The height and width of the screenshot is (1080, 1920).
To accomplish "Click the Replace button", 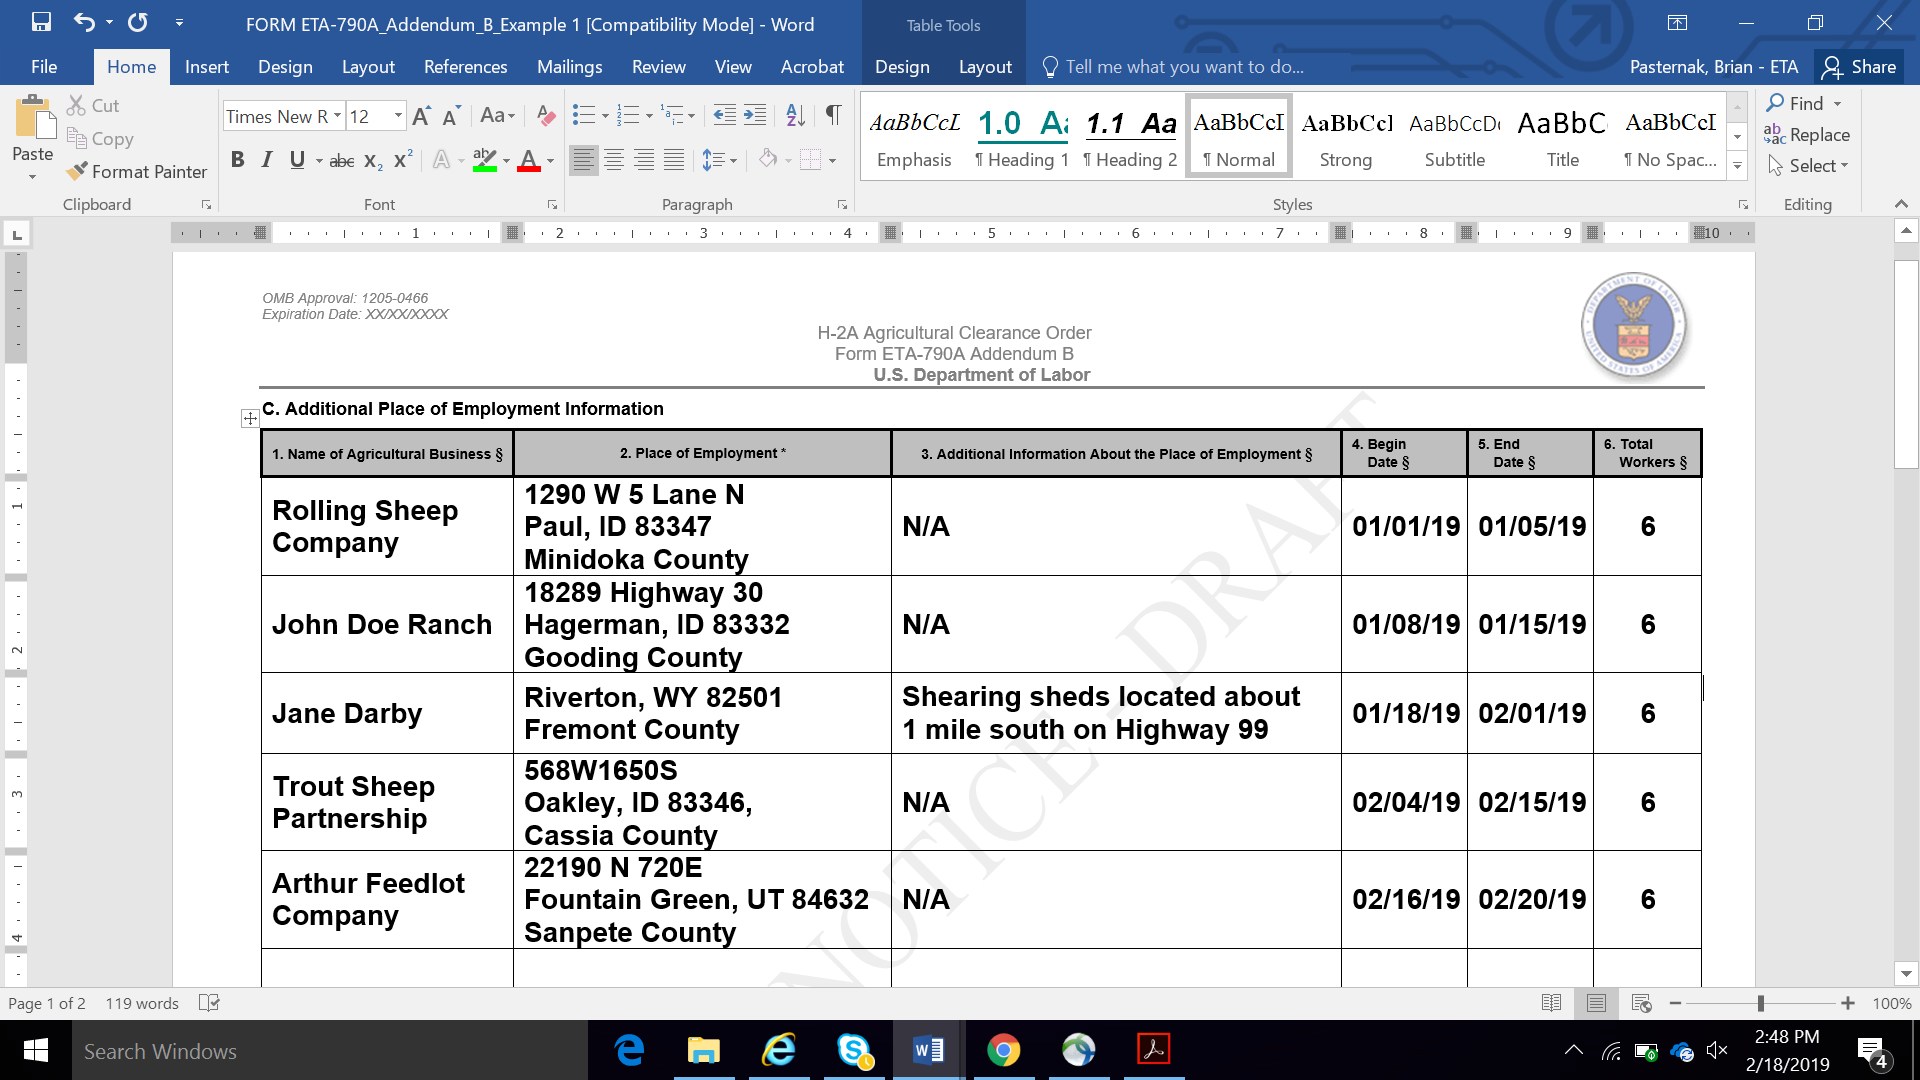I will pyautogui.click(x=1807, y=135).
